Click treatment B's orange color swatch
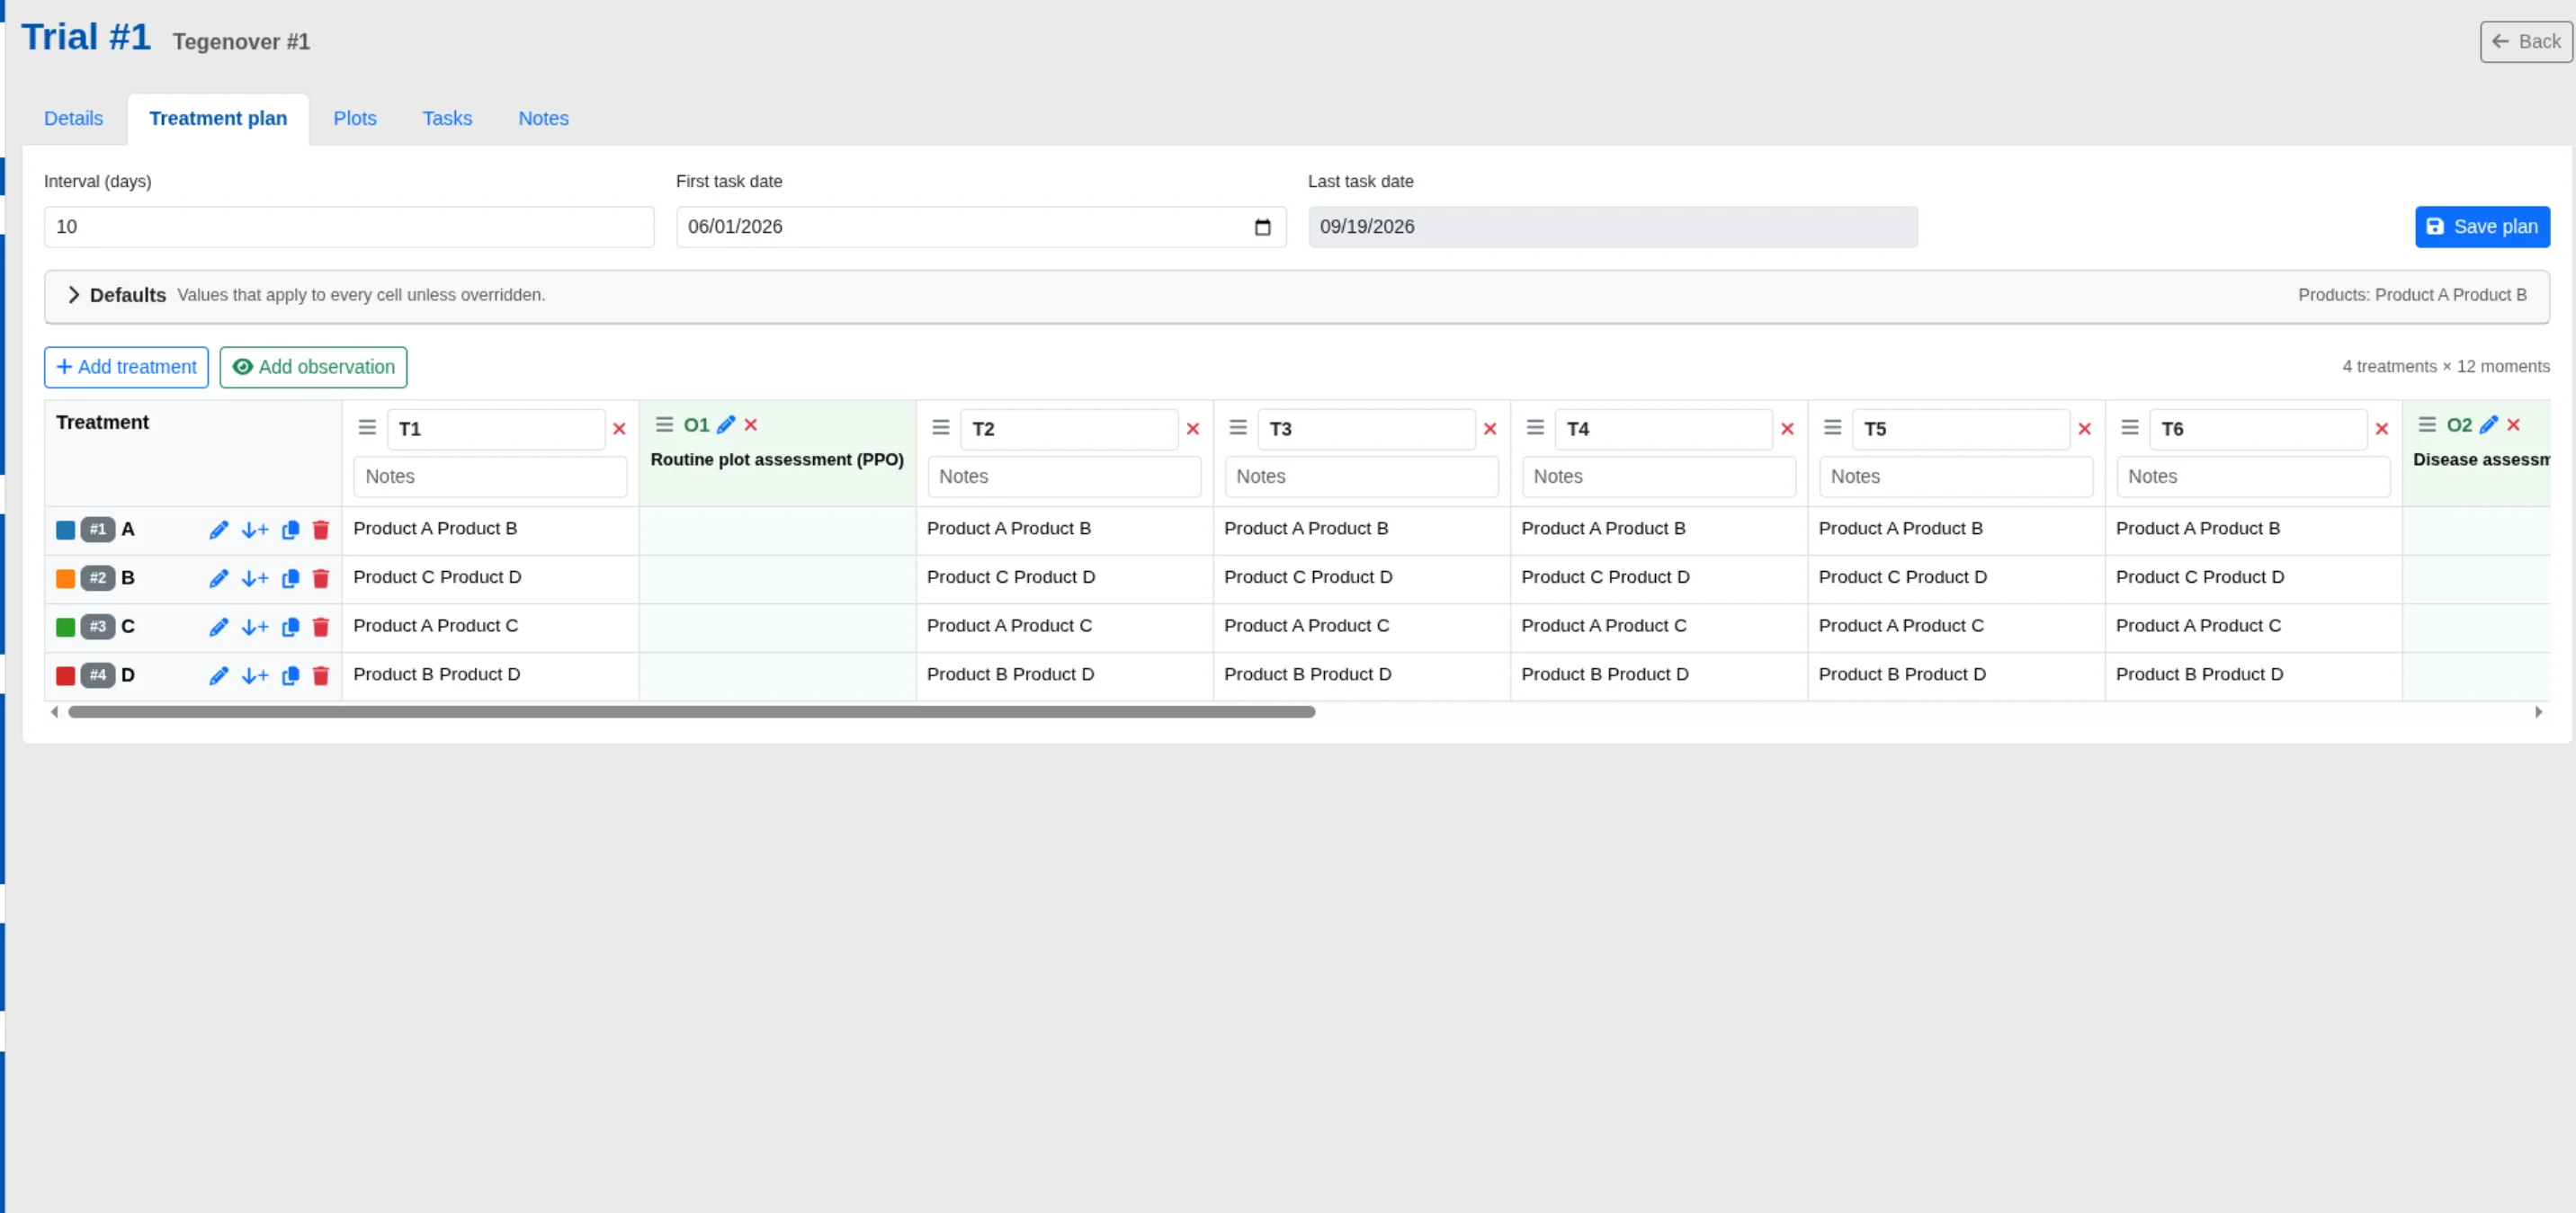Image resolution: width=2576 pixels, height=1213 pixels. [65, 578]
